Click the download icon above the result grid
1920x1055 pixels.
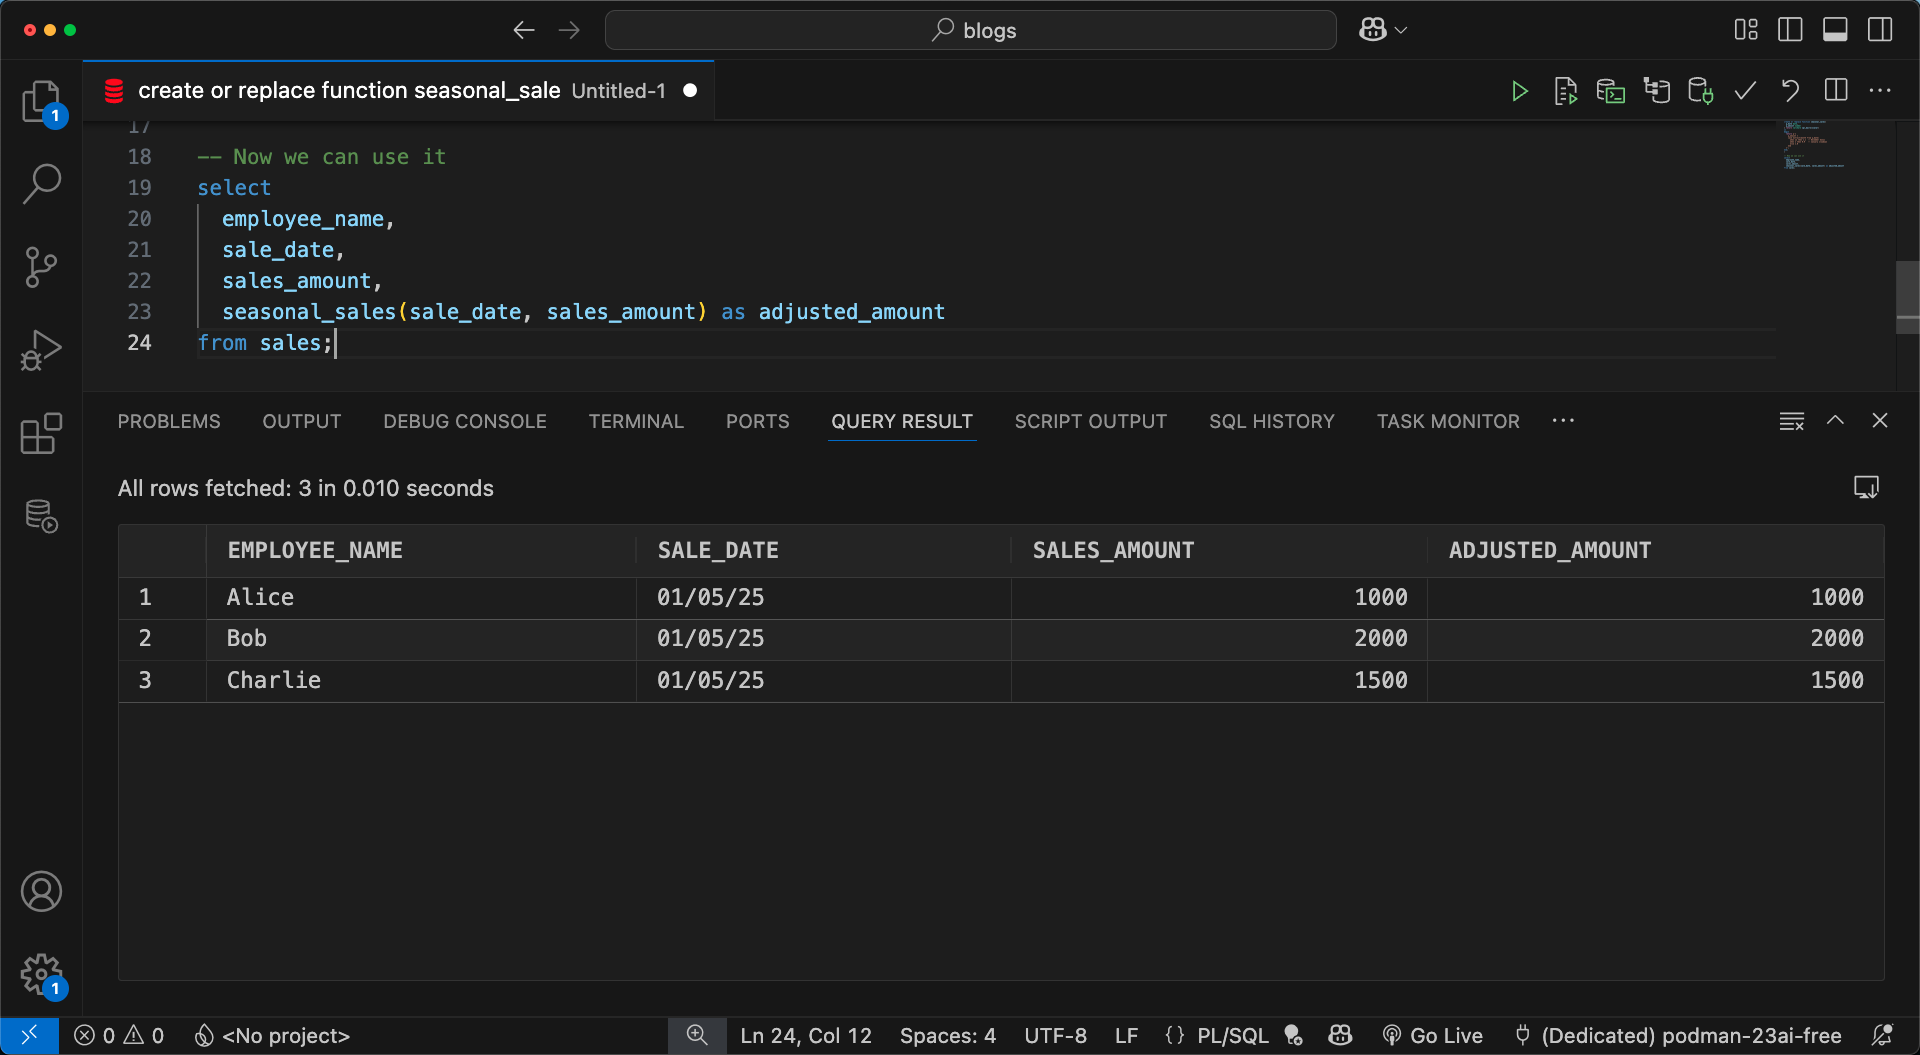tap(1866, 487)
